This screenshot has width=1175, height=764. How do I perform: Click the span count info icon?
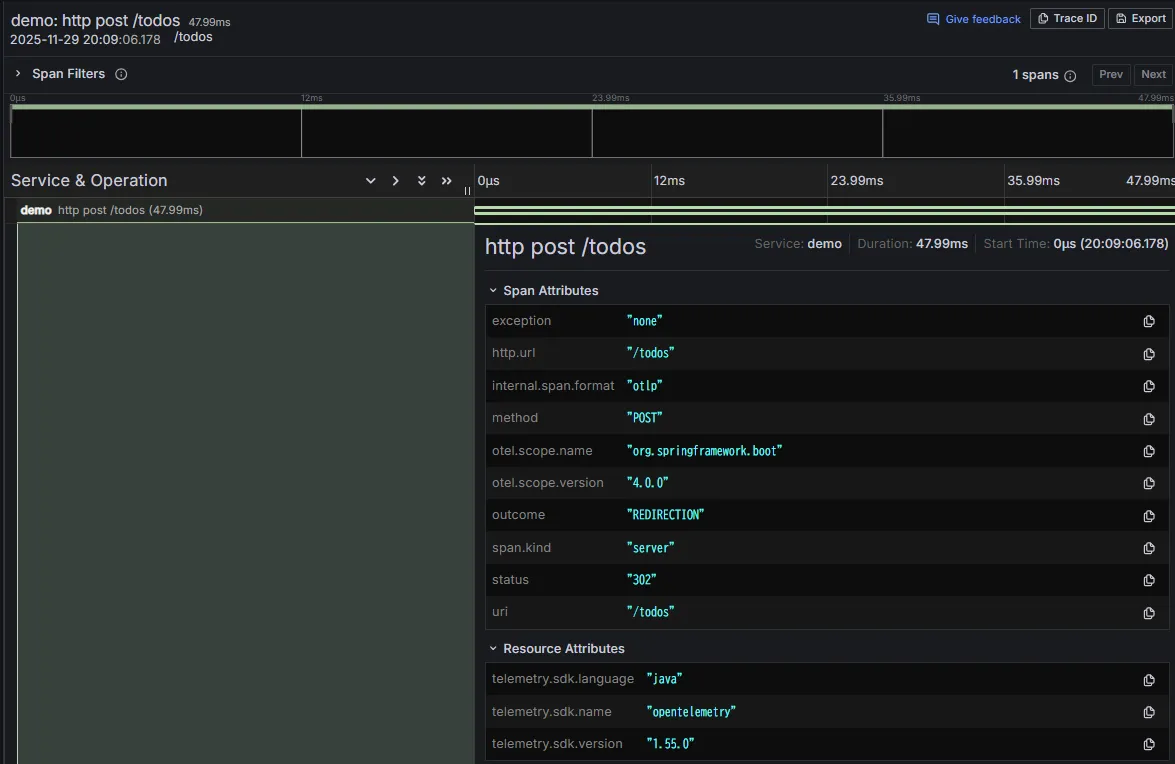click(x=1070, y=76)
